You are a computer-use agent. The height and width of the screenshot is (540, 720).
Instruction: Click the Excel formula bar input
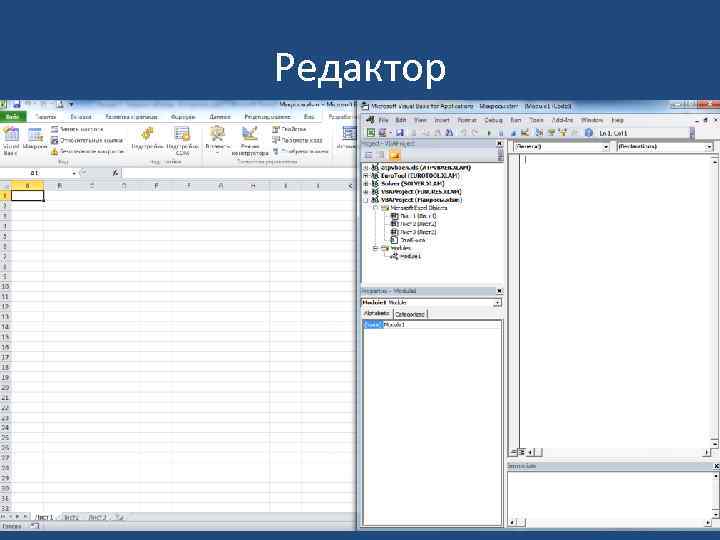pos(238,173)
